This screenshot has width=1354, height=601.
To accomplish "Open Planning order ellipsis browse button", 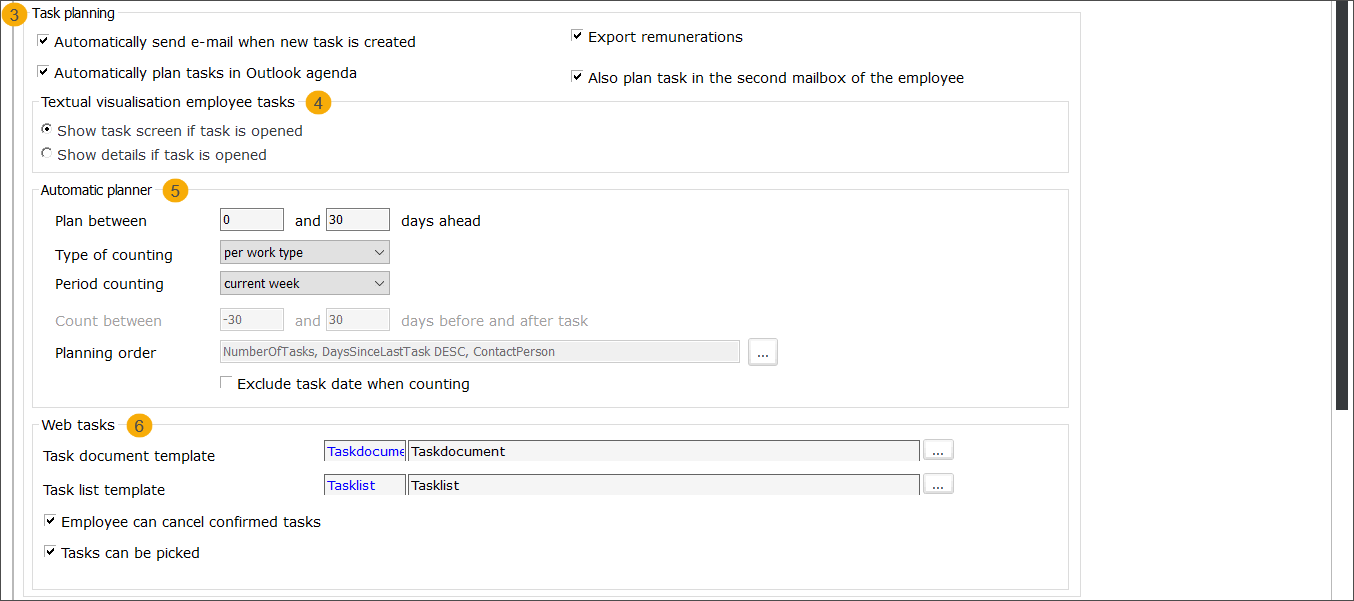I will click(763, 352).
